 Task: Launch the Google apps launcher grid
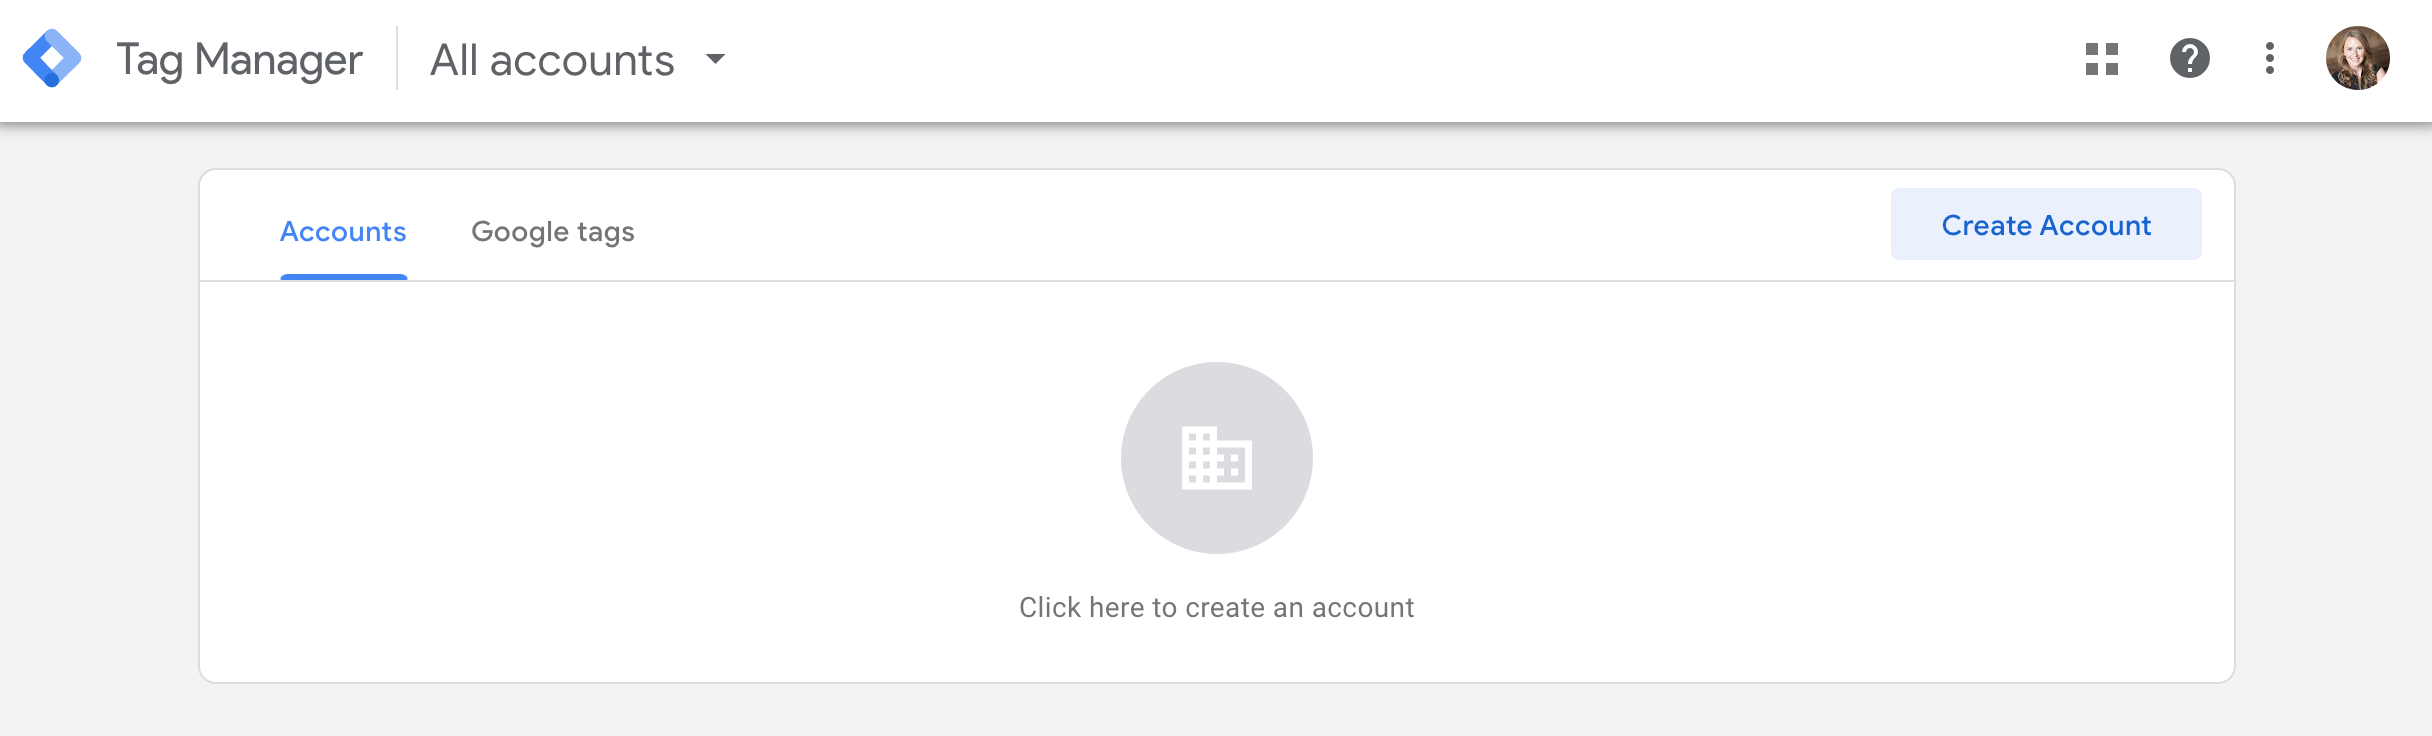point(2102,59)
